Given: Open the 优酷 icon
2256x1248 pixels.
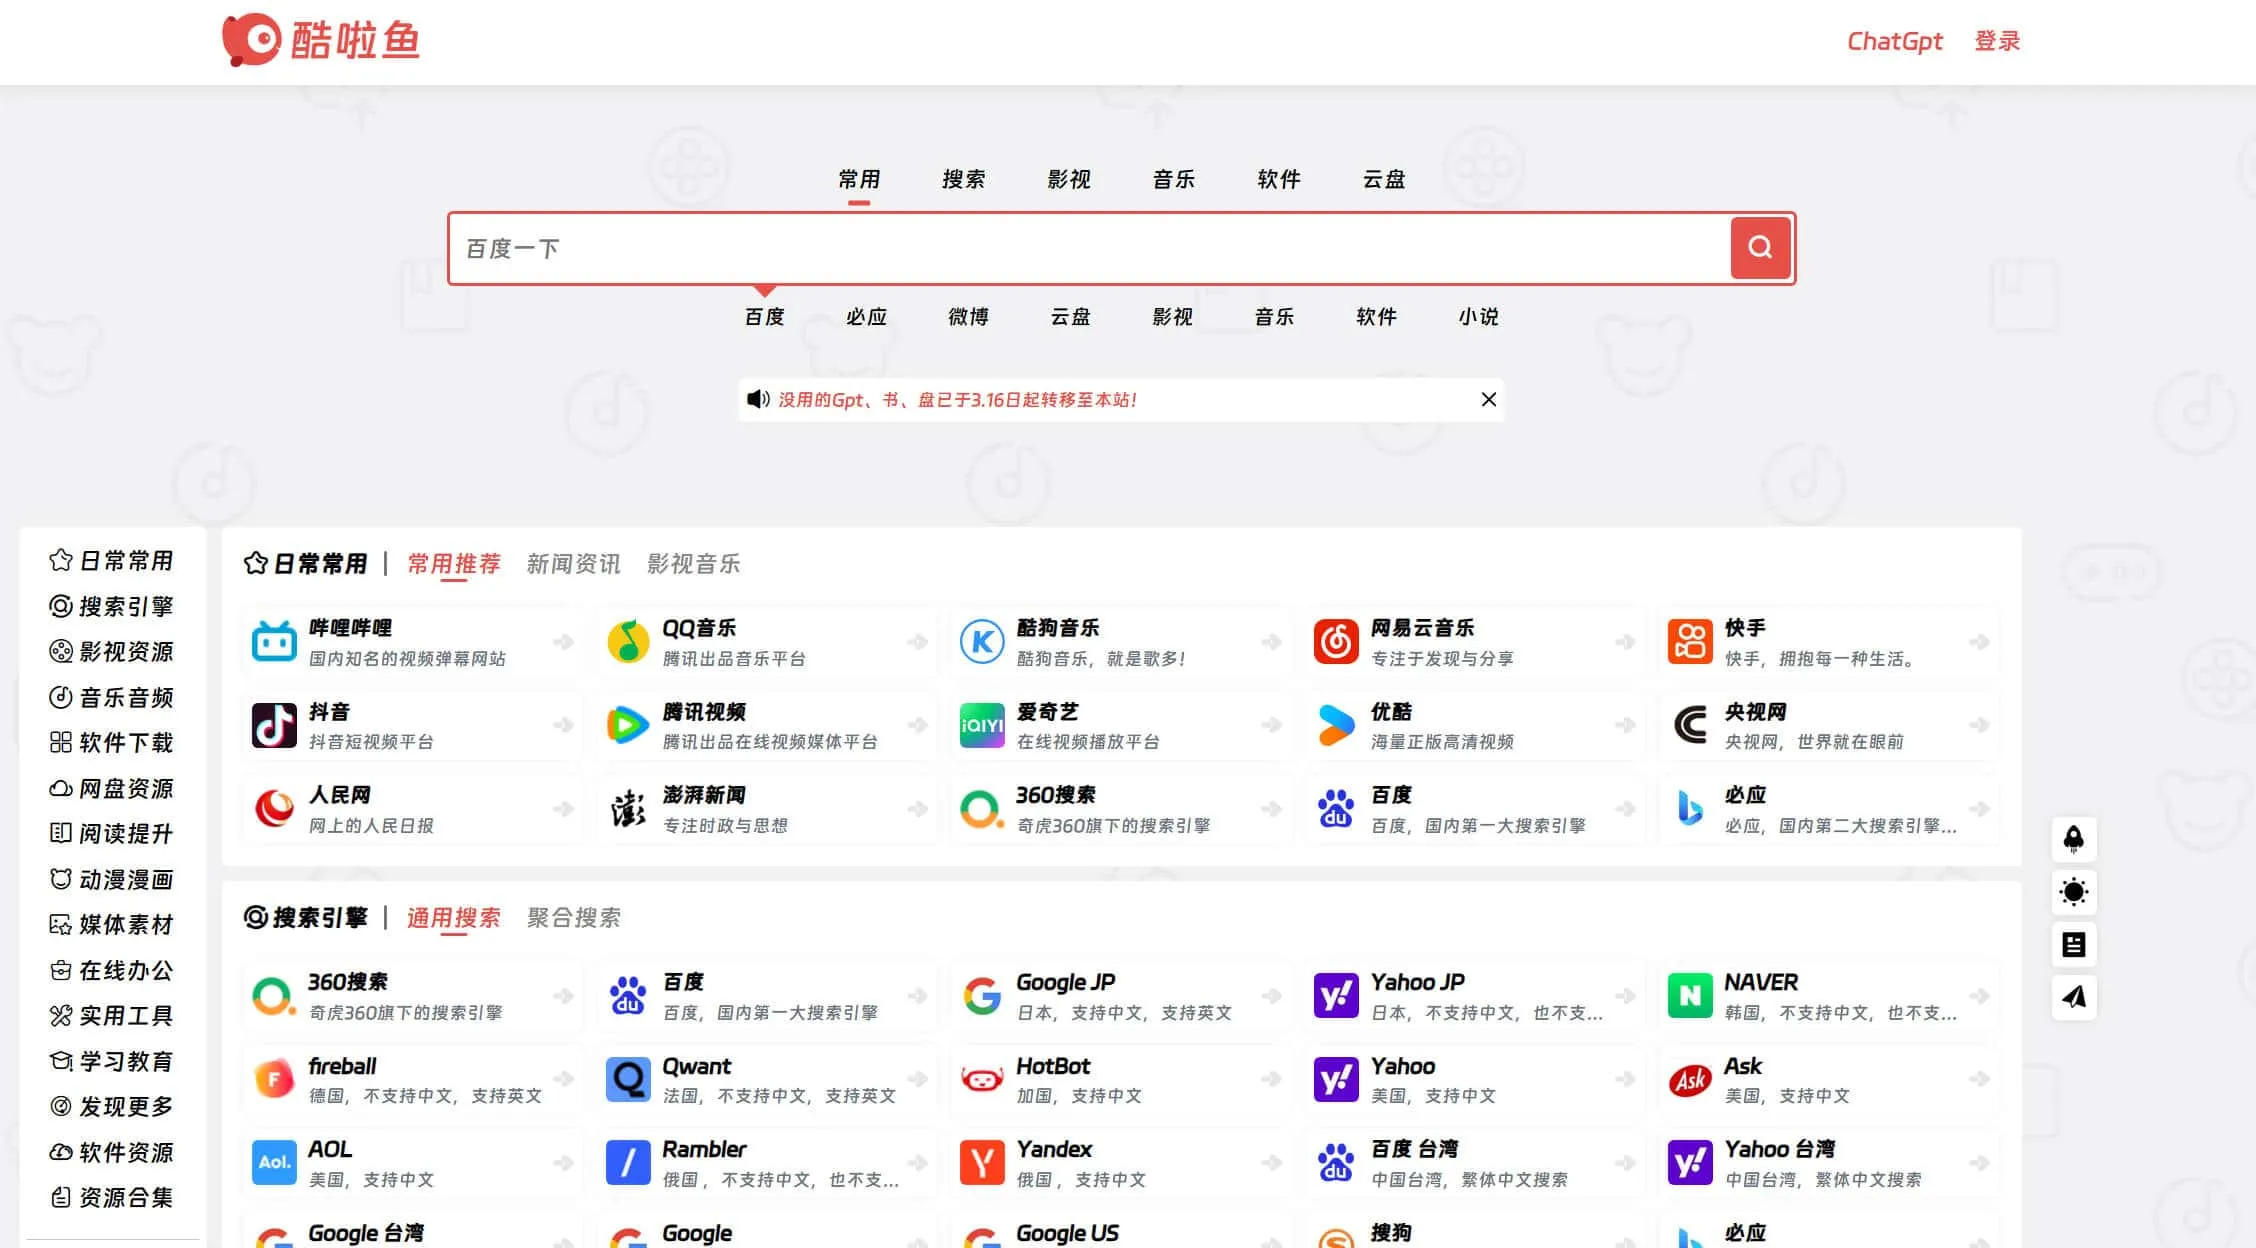Looking at the screenshot, I should 1336,725.
